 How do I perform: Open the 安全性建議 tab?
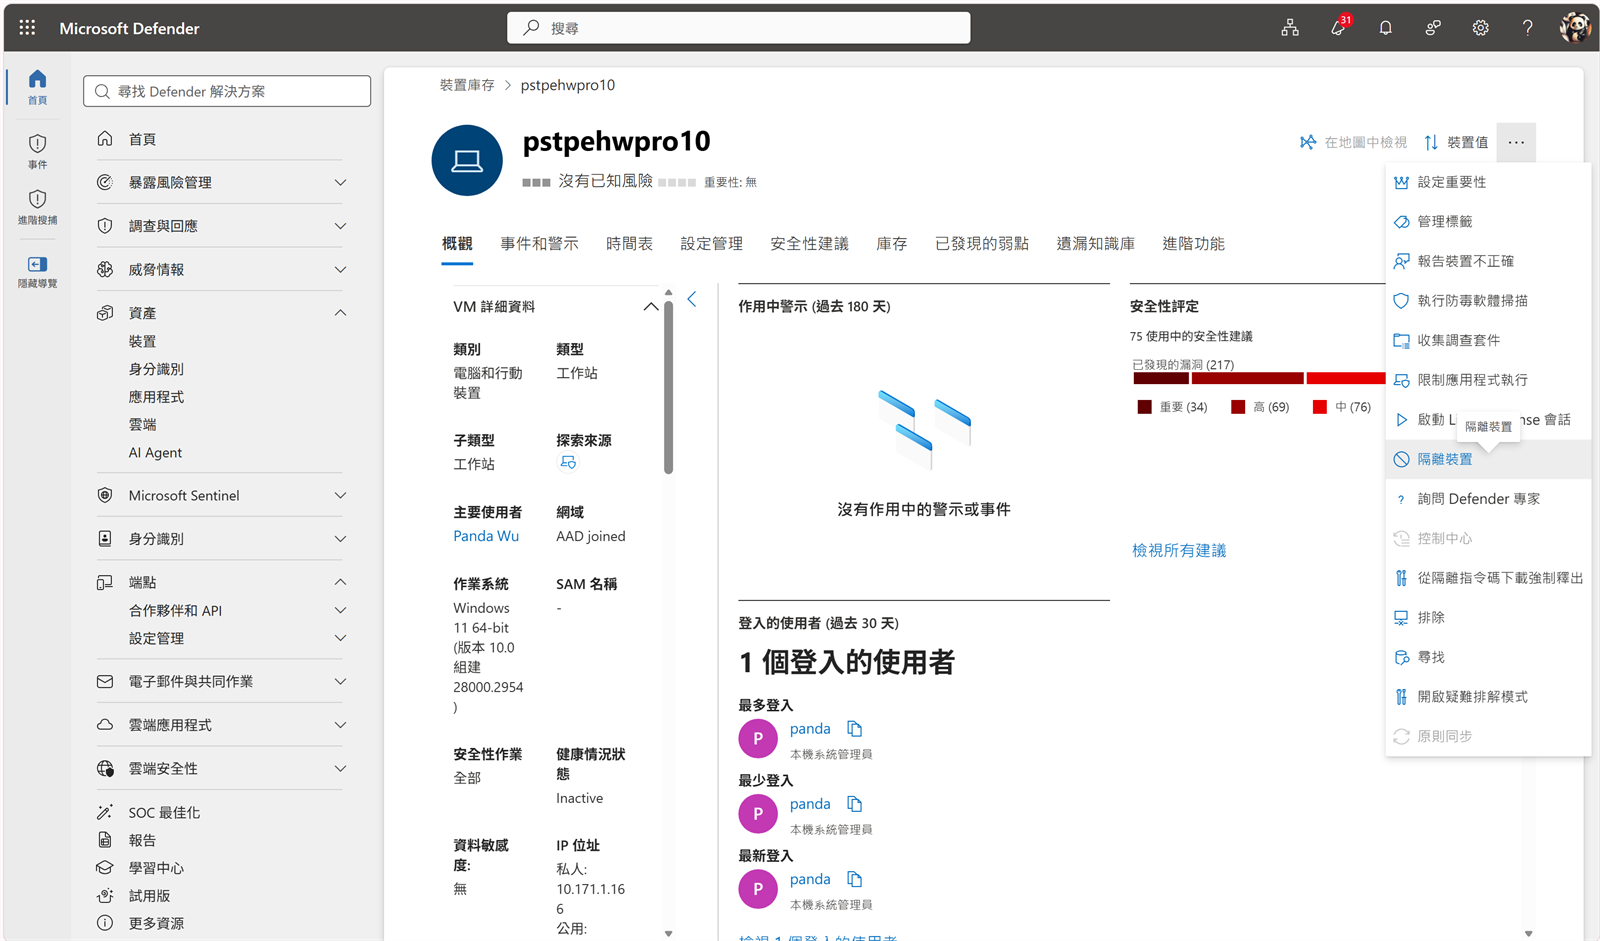tap(809, 244)
